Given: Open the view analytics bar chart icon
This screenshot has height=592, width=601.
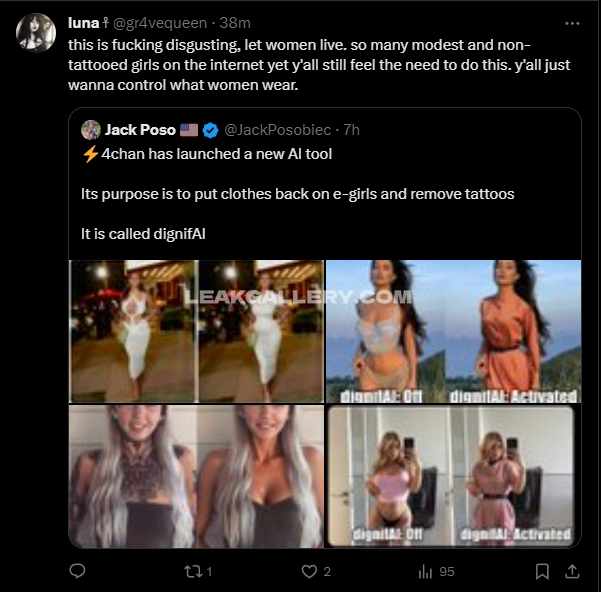Looking at the screenshot, I should [x=425, y=571].
